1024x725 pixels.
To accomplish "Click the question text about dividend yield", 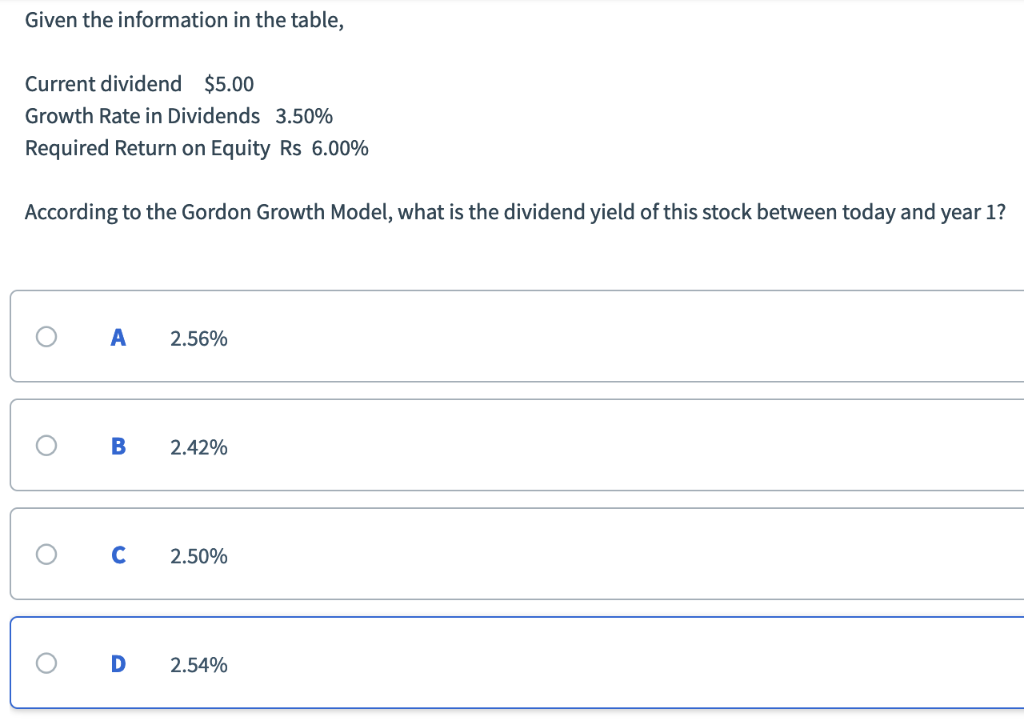I will (515, 212).
